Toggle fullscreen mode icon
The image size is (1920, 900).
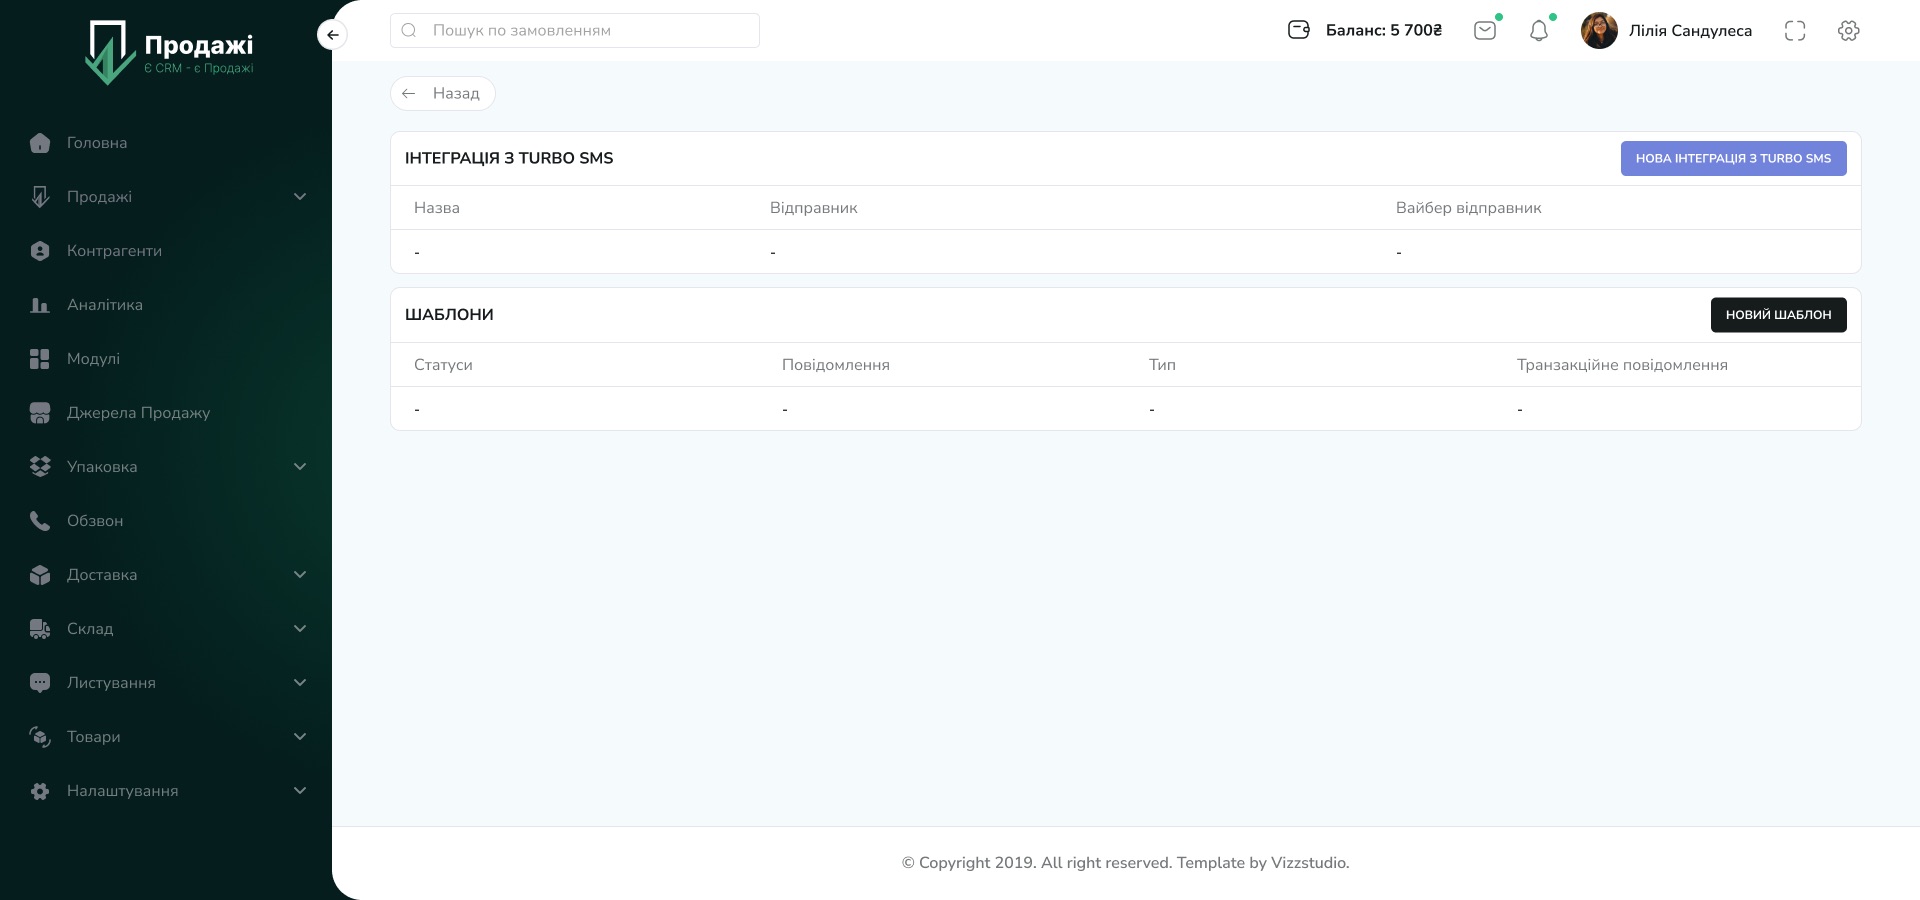coord(1795,30)
